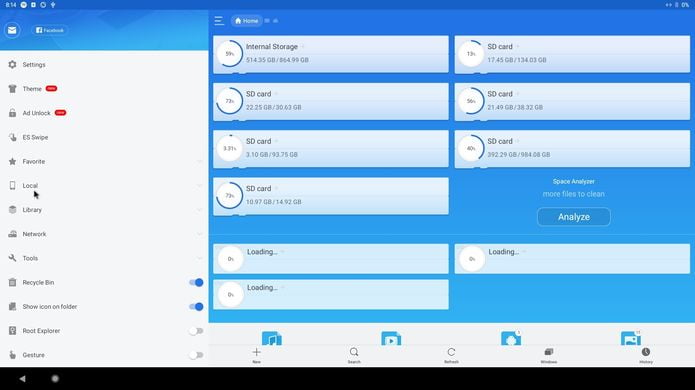Click the Recycle Bin trash icon
The image size is (695, 390).
(12, 282)
